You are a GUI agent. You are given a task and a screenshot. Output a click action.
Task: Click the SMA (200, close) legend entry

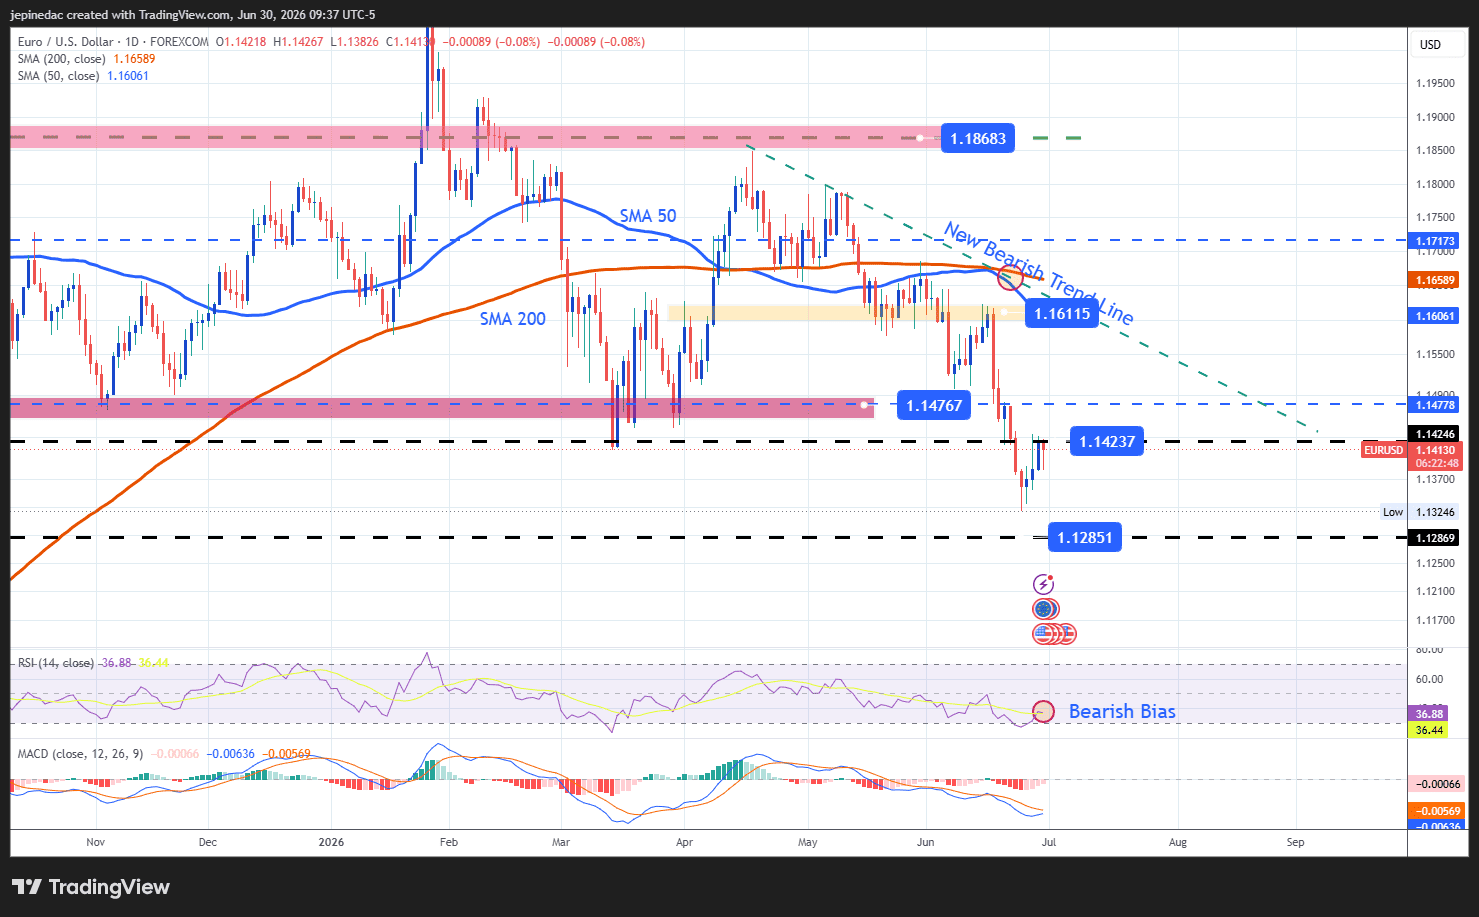(86, 59)
